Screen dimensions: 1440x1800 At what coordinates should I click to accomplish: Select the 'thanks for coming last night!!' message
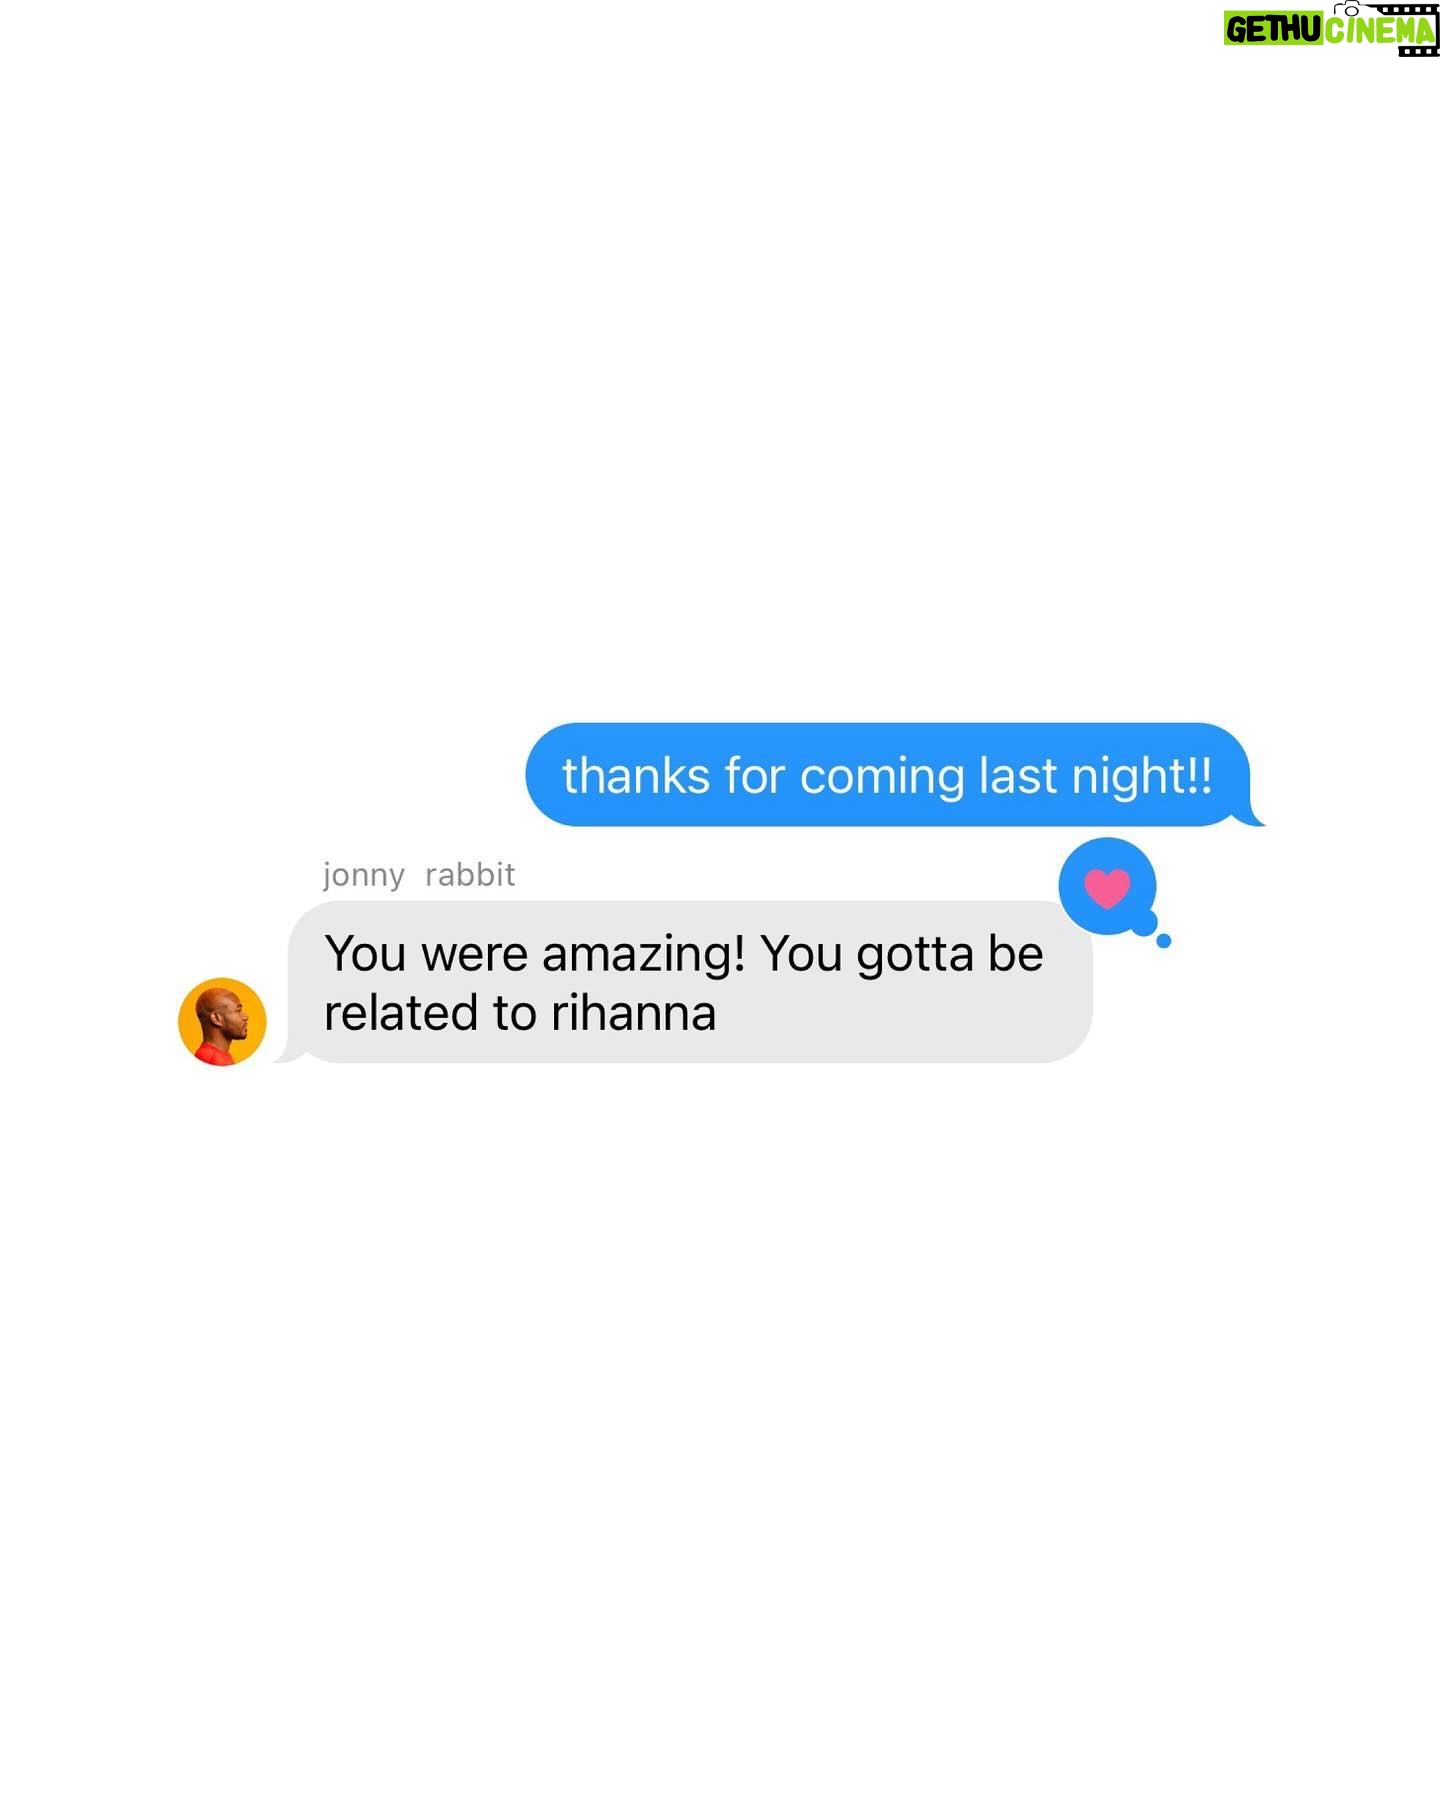tap(888, 775)
